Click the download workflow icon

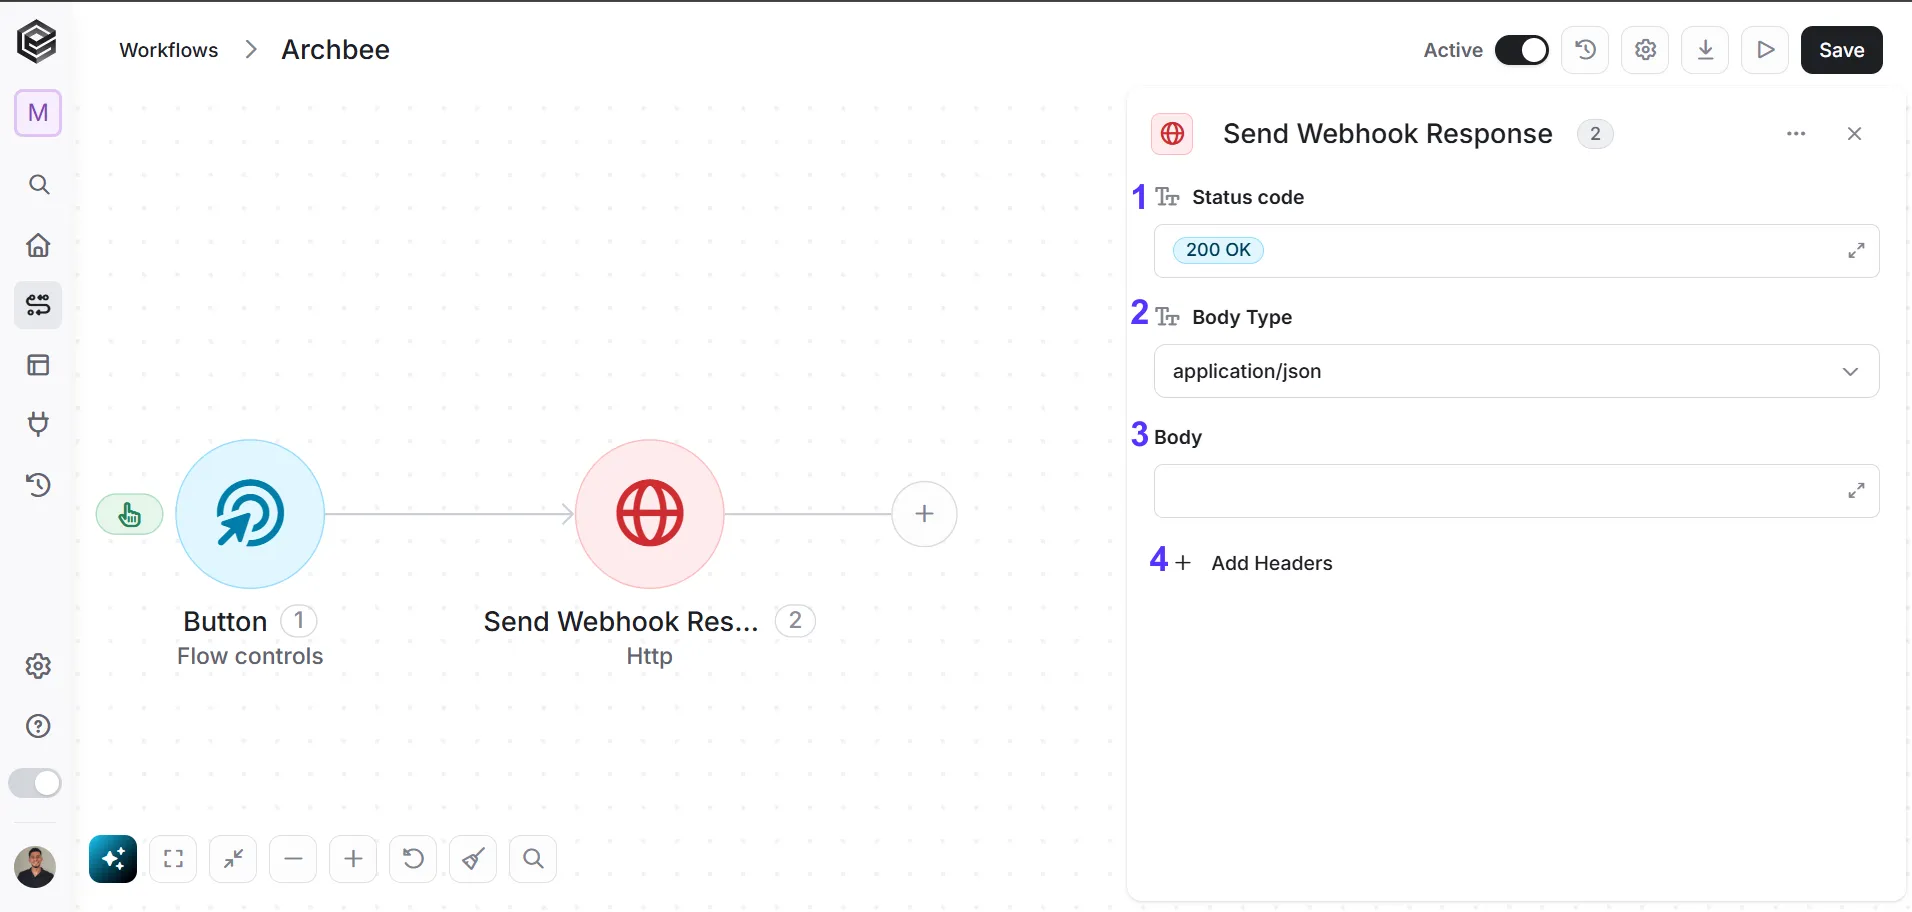tap(1705, 50)
